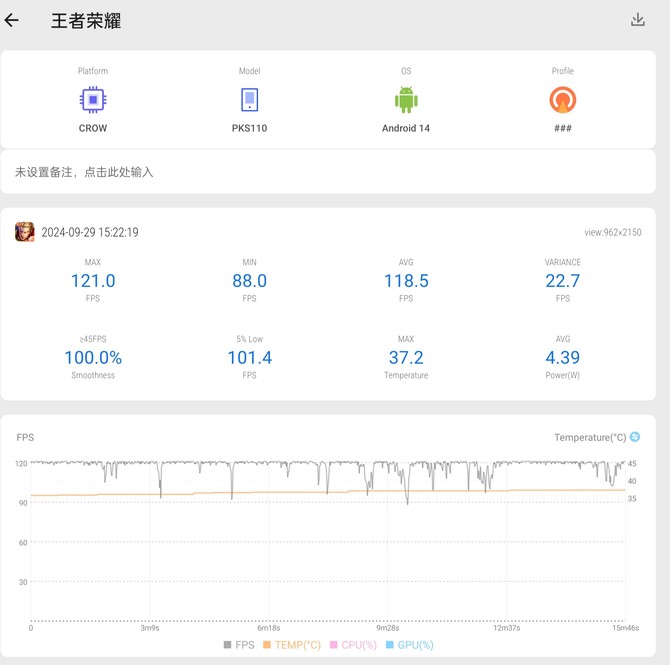The width and height of the screenshot is (670, 665).
Task: Tap the orange Profile icon
Action: point(562,100)
